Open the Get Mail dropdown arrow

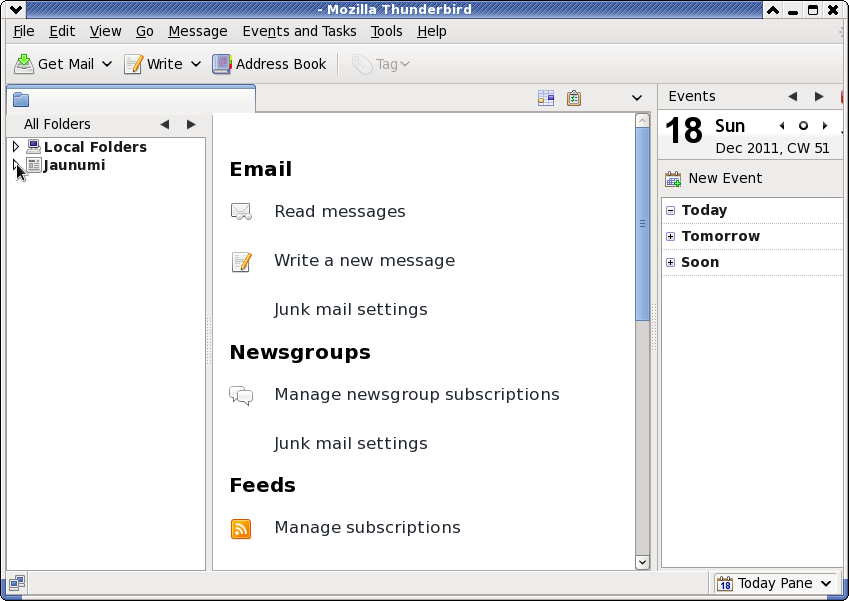(107, 64)
